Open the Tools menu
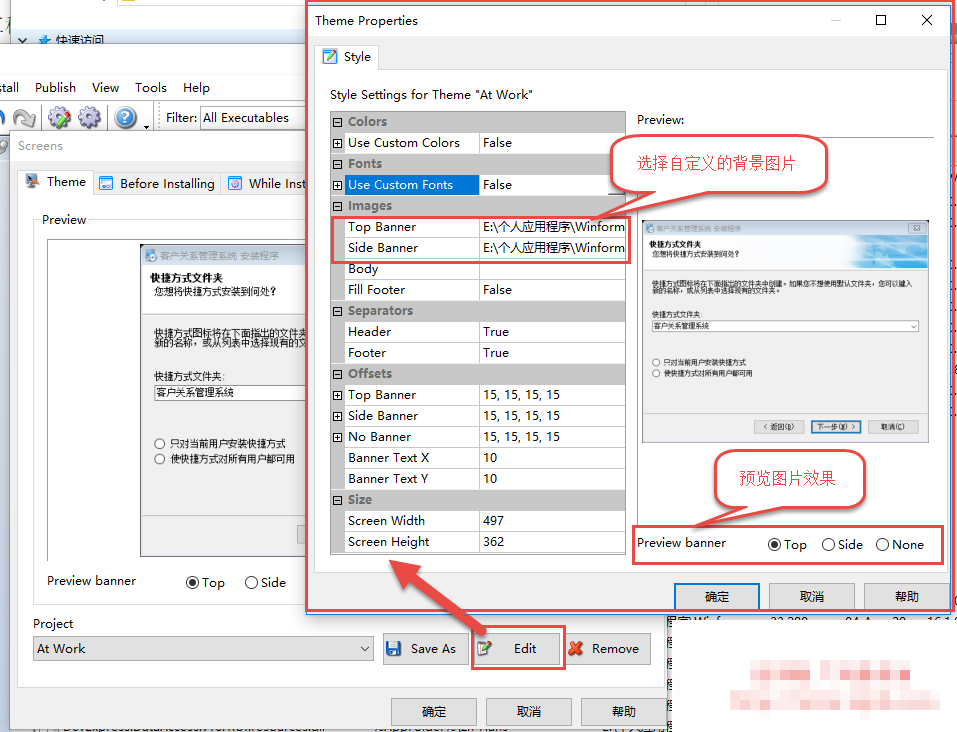The image size is (957, 732). (151, 87)
